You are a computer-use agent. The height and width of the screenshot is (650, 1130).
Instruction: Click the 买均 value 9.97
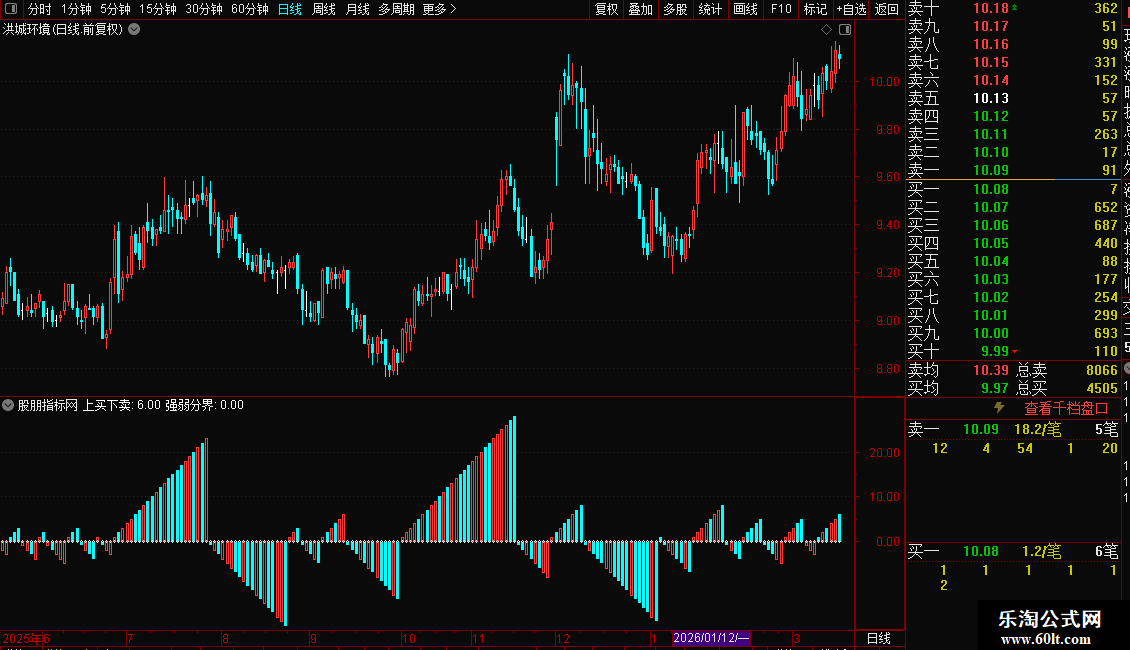tap(995, 388)
